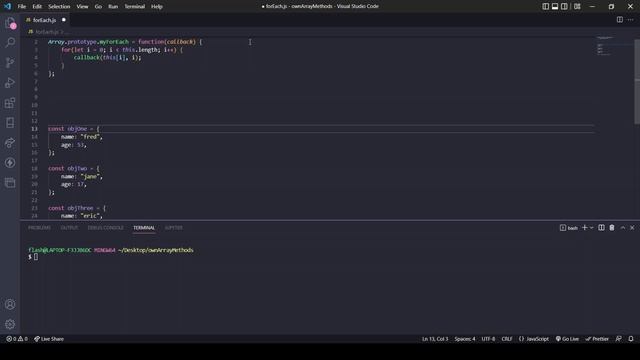Open the notifications bell in status bar
The height and width of the screenshot is (360, 640).
(x=631, y=339)
